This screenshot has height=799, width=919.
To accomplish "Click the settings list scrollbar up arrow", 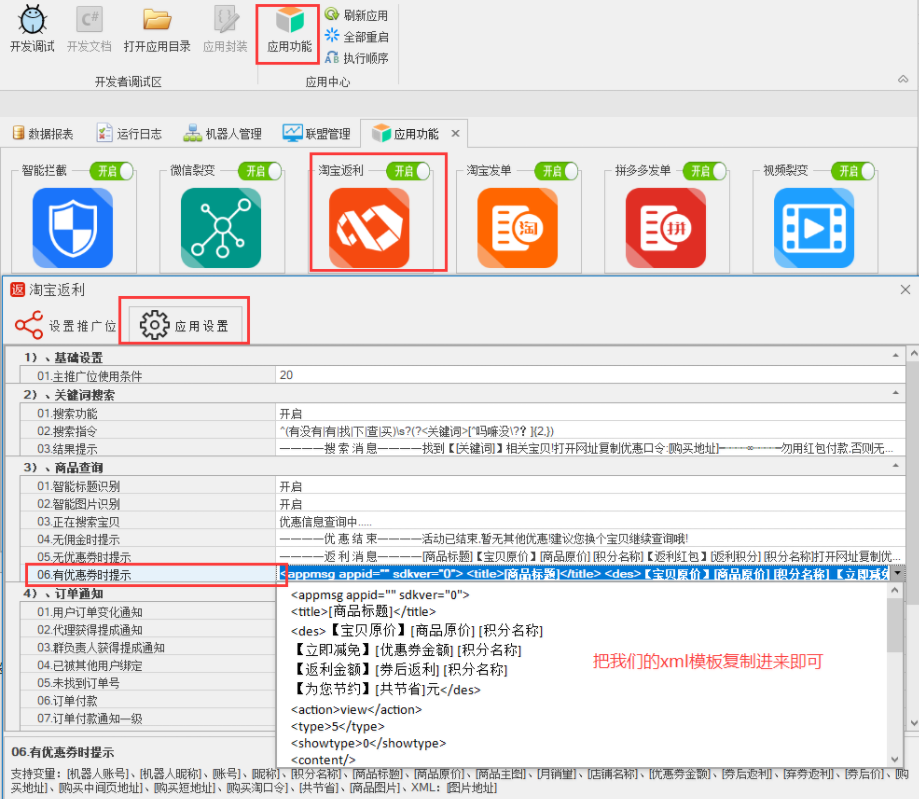I will pos(913,353).
